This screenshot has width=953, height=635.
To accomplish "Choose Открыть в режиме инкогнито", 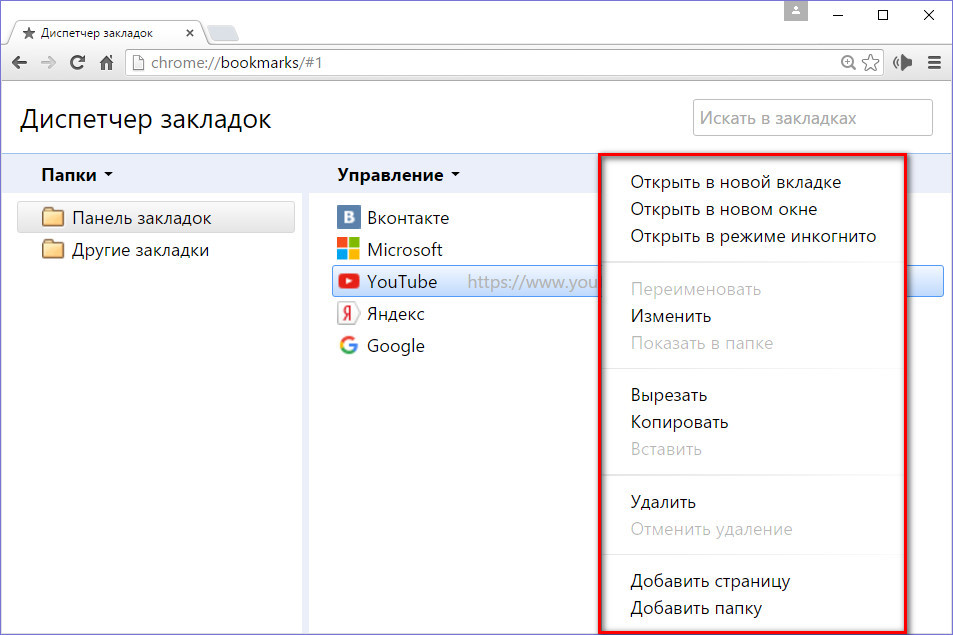I will click(753, 236).
